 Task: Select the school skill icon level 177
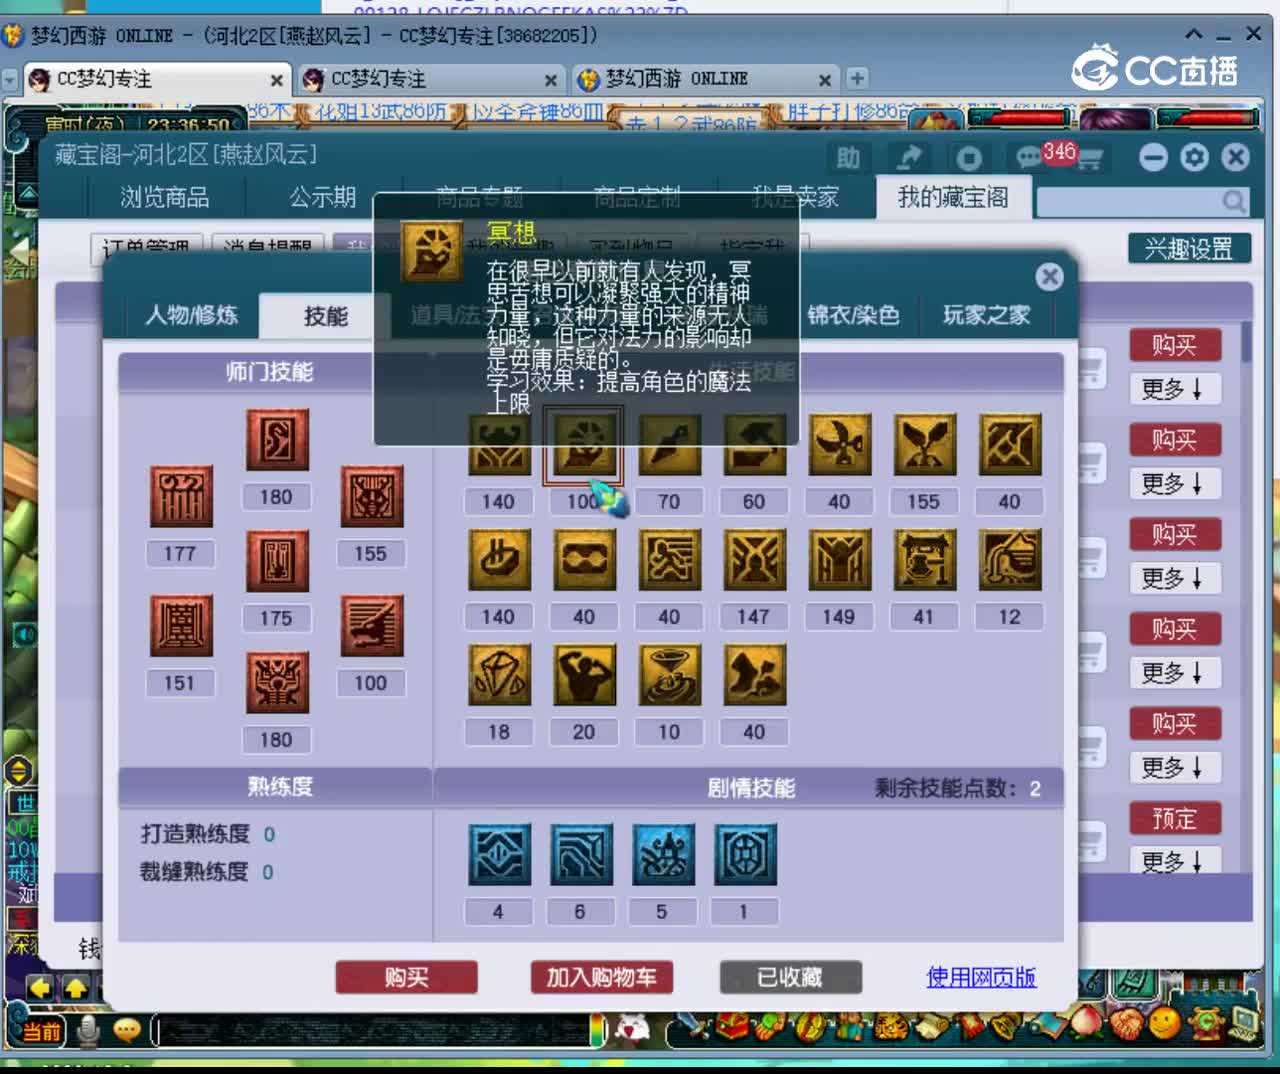pyautogui.click(x=181, y=496)
